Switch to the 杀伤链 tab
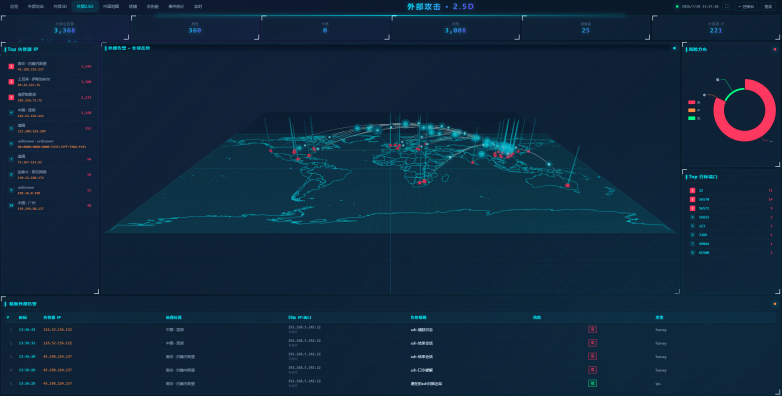The width and height of the screenshot is (782, 396). (x=152, y=6)
